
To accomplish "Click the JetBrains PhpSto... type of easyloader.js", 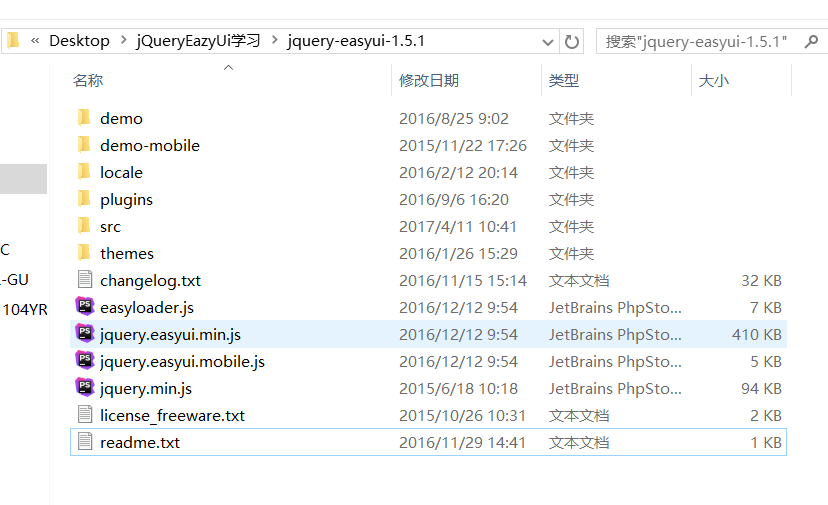I will [x=615, y=307].
